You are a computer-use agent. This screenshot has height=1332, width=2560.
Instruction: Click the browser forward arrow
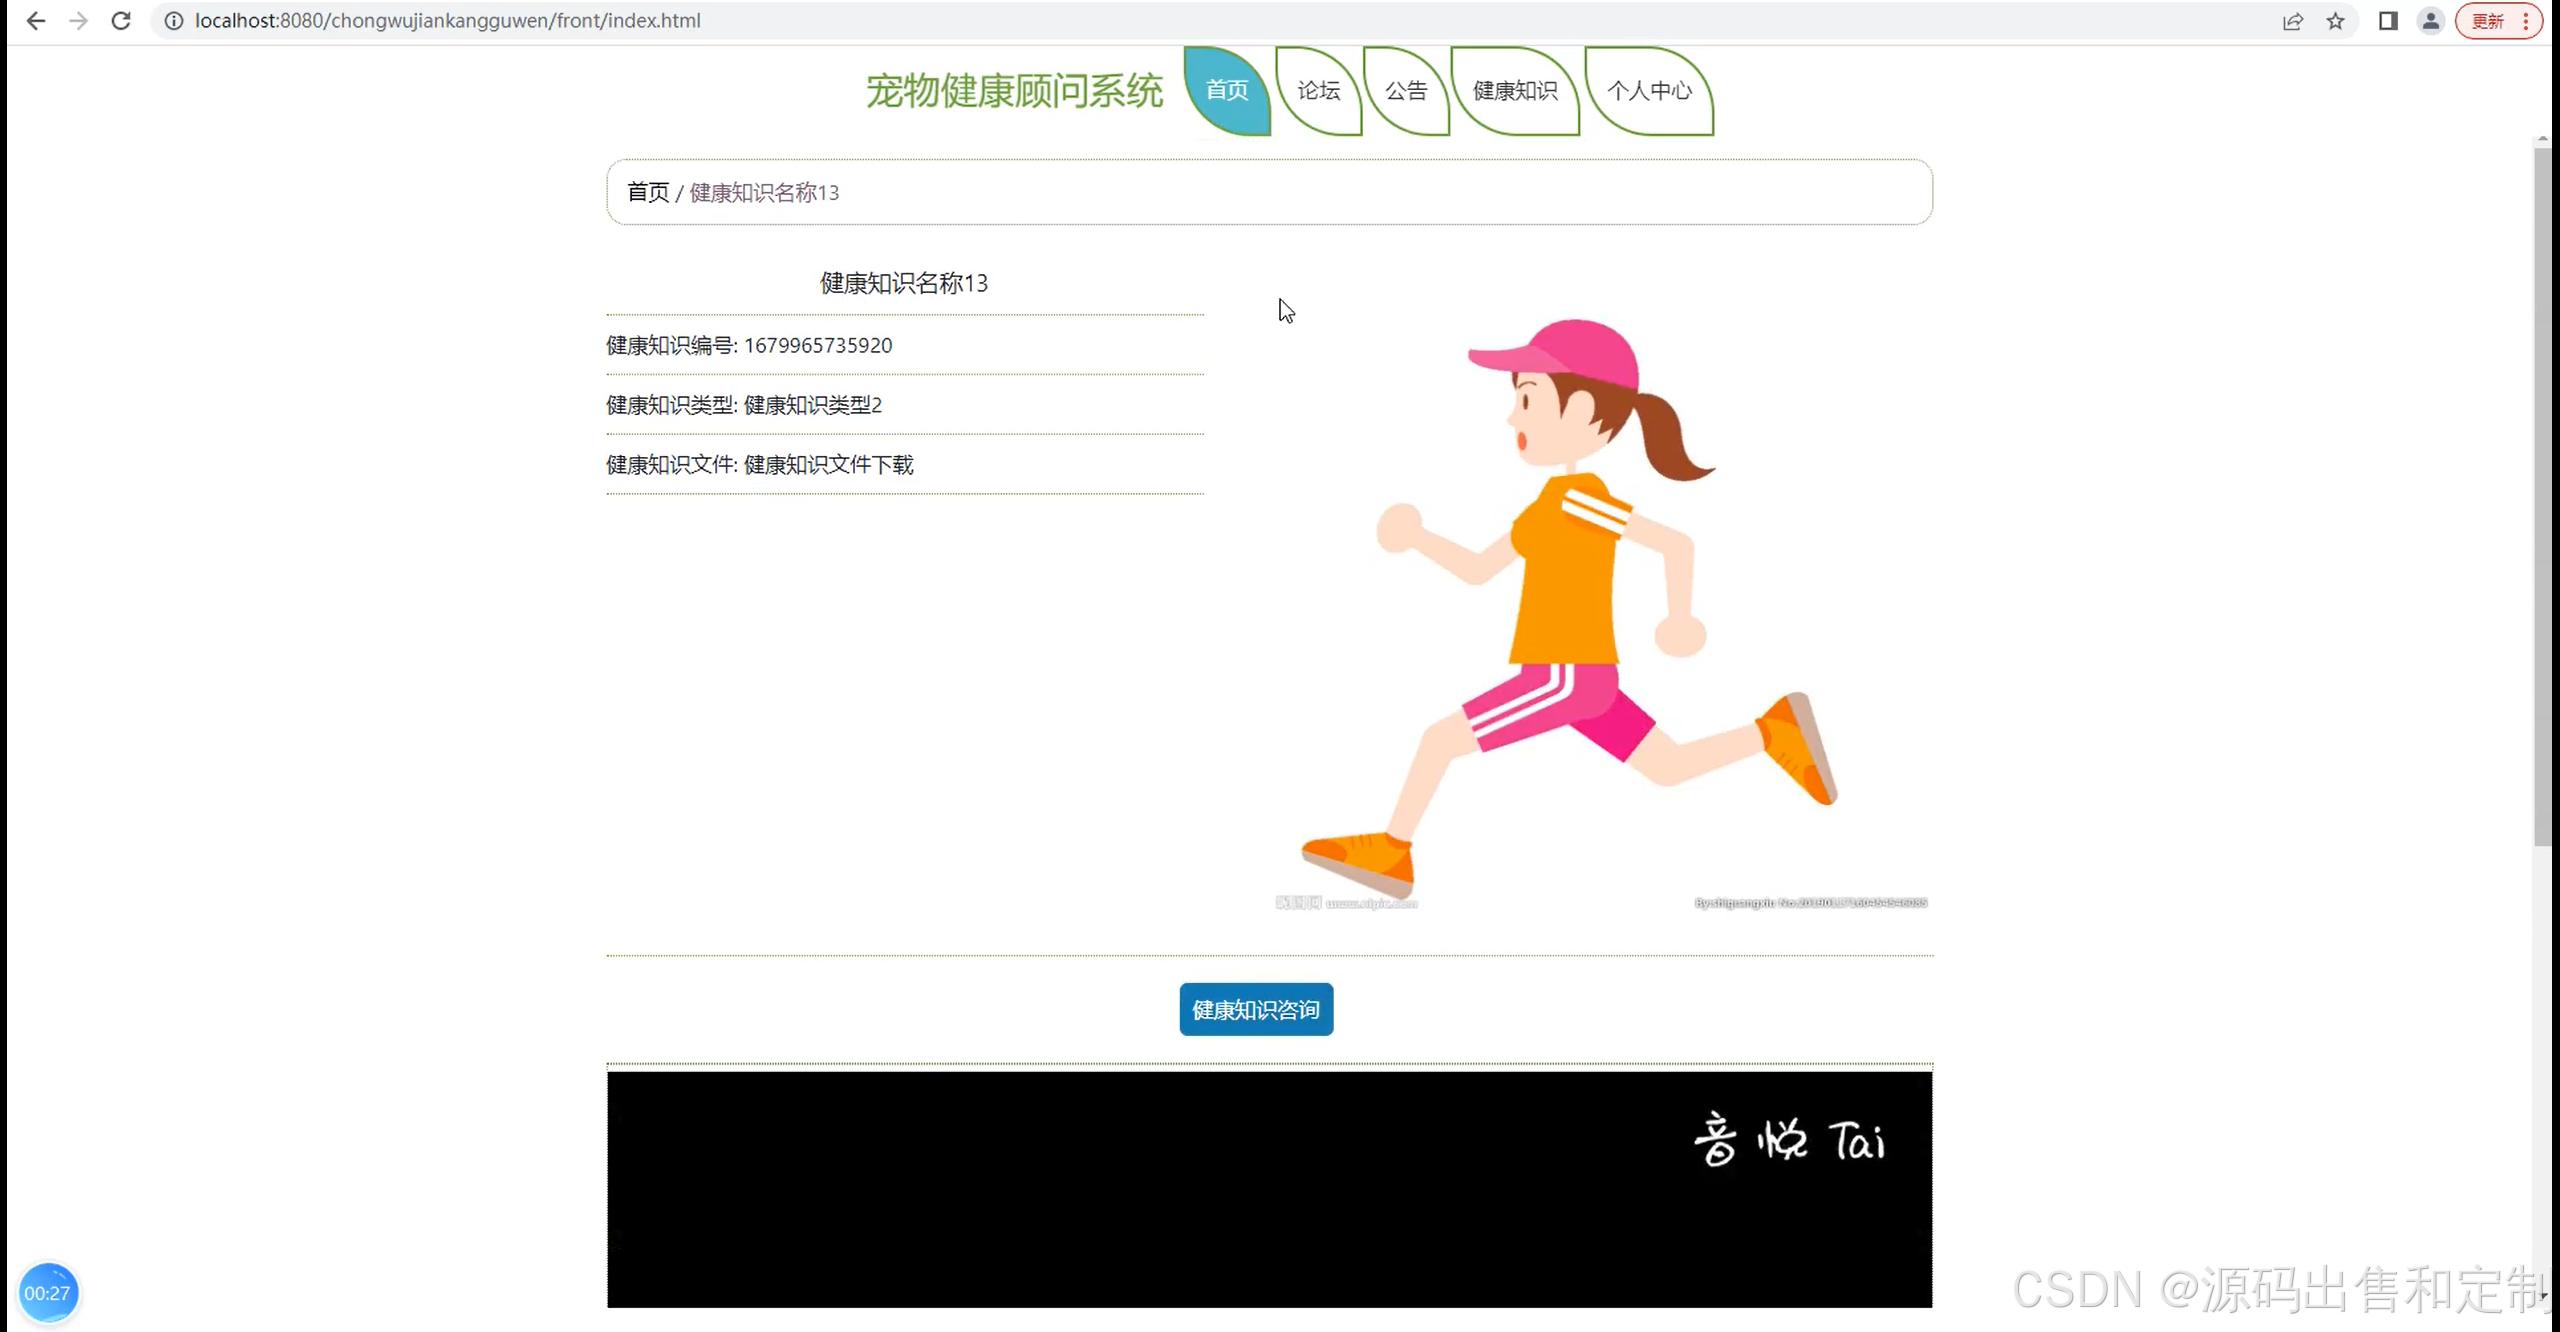tap(78, 21)
